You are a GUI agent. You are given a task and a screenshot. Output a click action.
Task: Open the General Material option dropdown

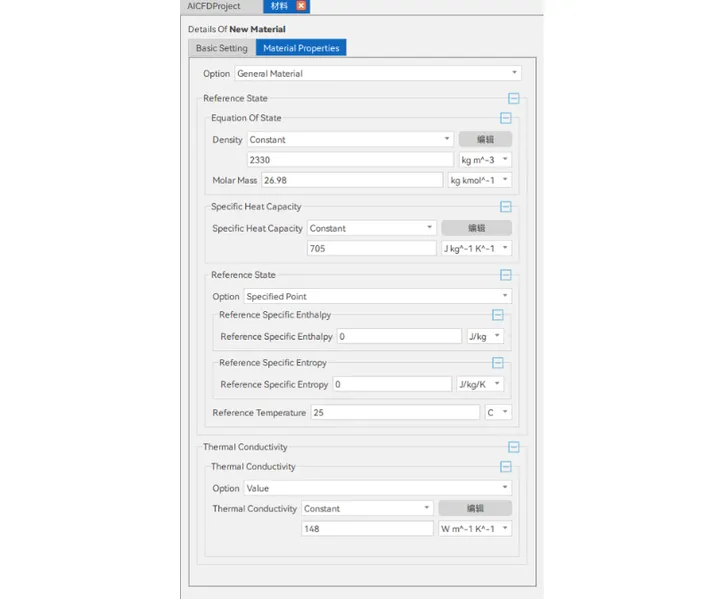[x=378, y=73]
